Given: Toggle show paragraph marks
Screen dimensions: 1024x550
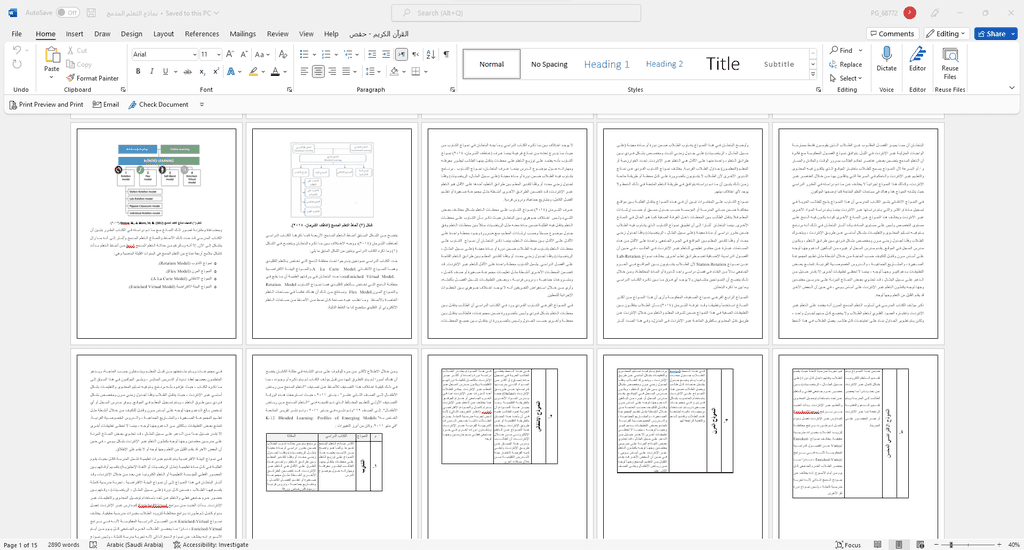Looking at the screenshot, I should 446,54.
